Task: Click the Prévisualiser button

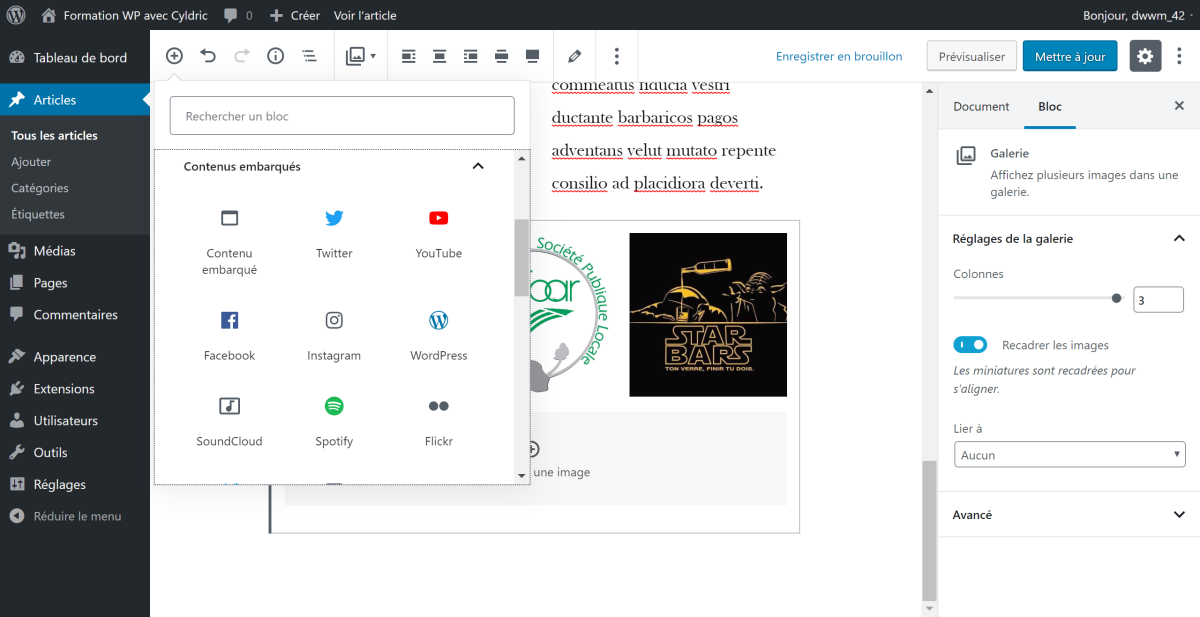Action: 972,56
